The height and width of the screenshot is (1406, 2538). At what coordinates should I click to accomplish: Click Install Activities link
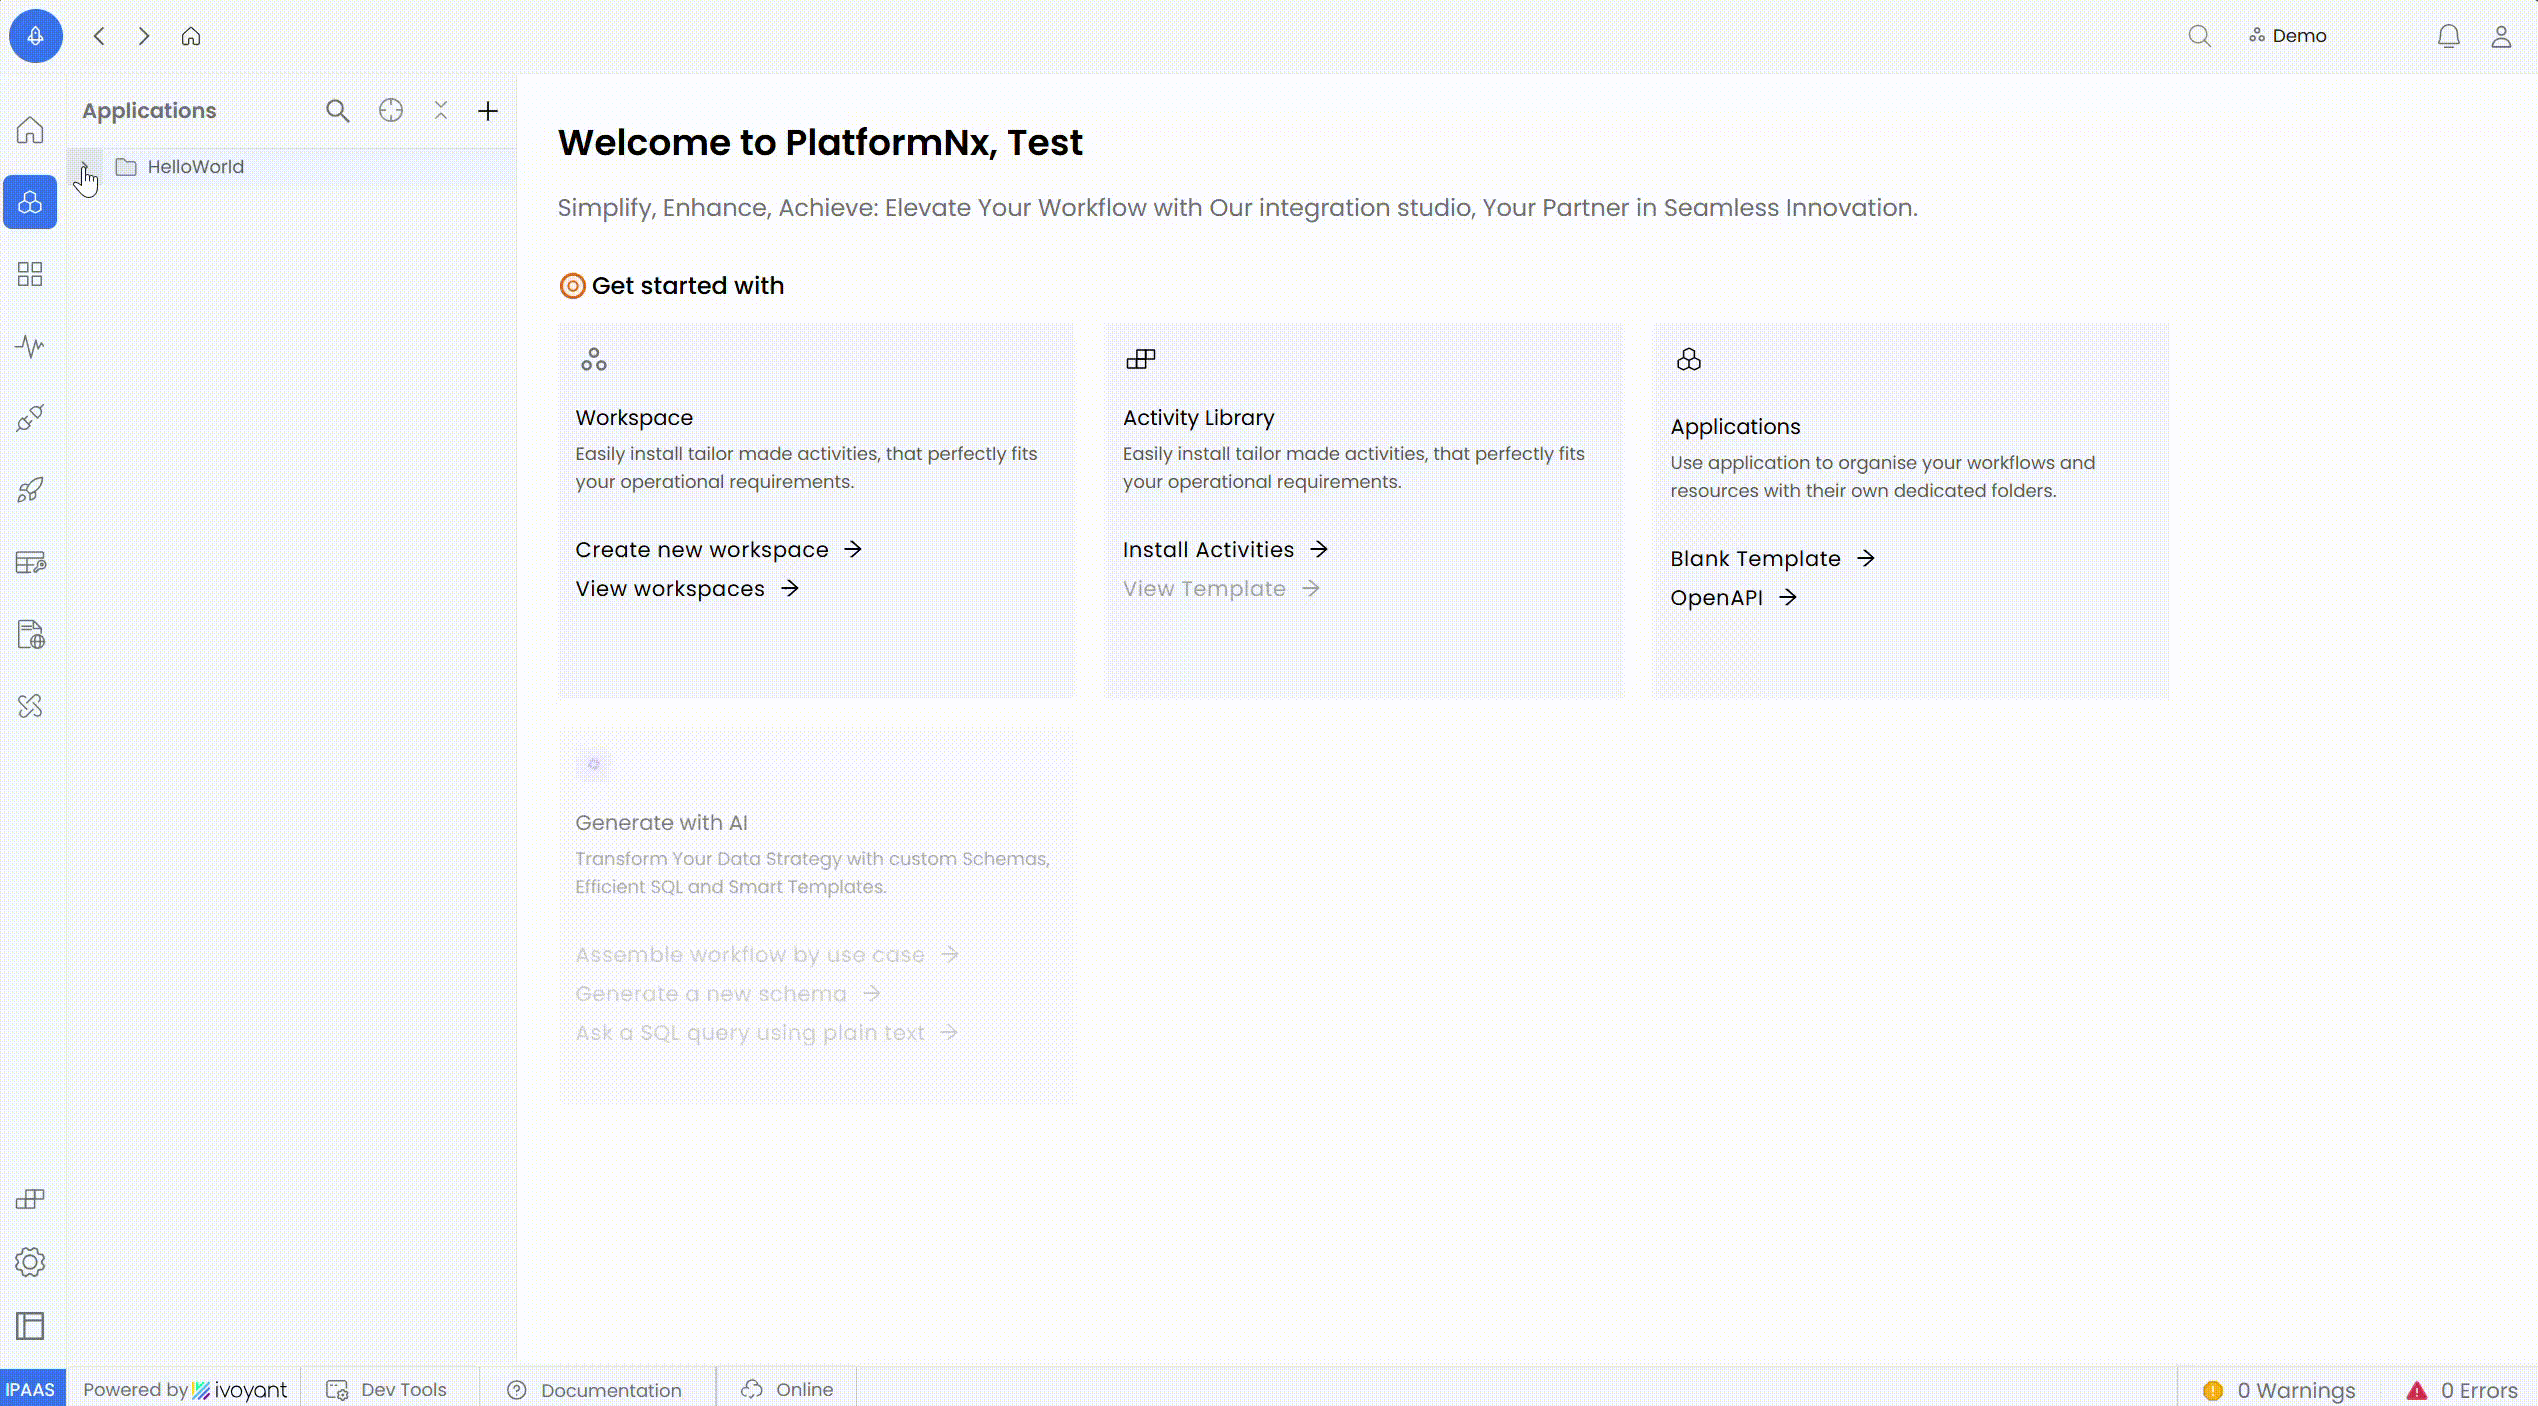tap(1225, 549)
